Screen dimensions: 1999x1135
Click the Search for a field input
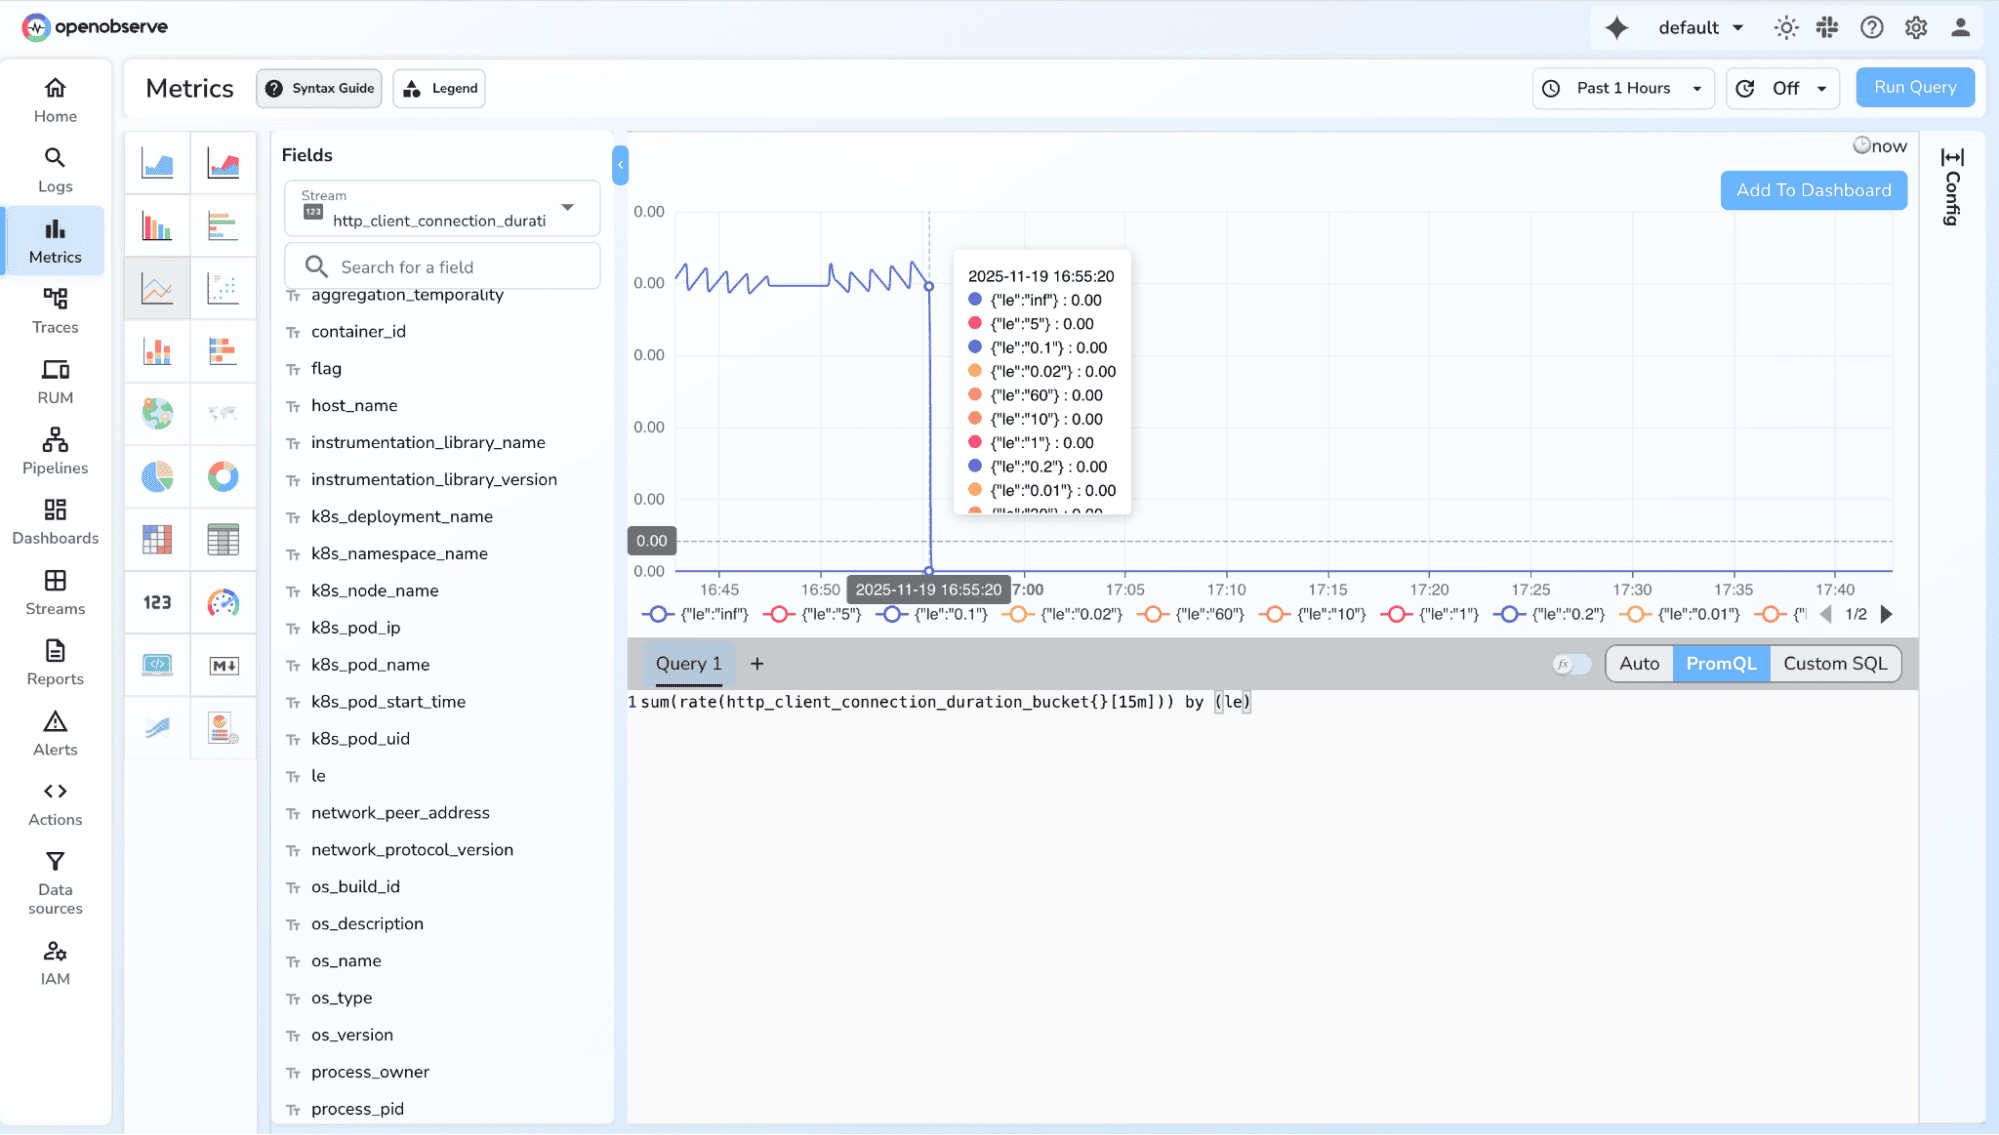(441, 267)
